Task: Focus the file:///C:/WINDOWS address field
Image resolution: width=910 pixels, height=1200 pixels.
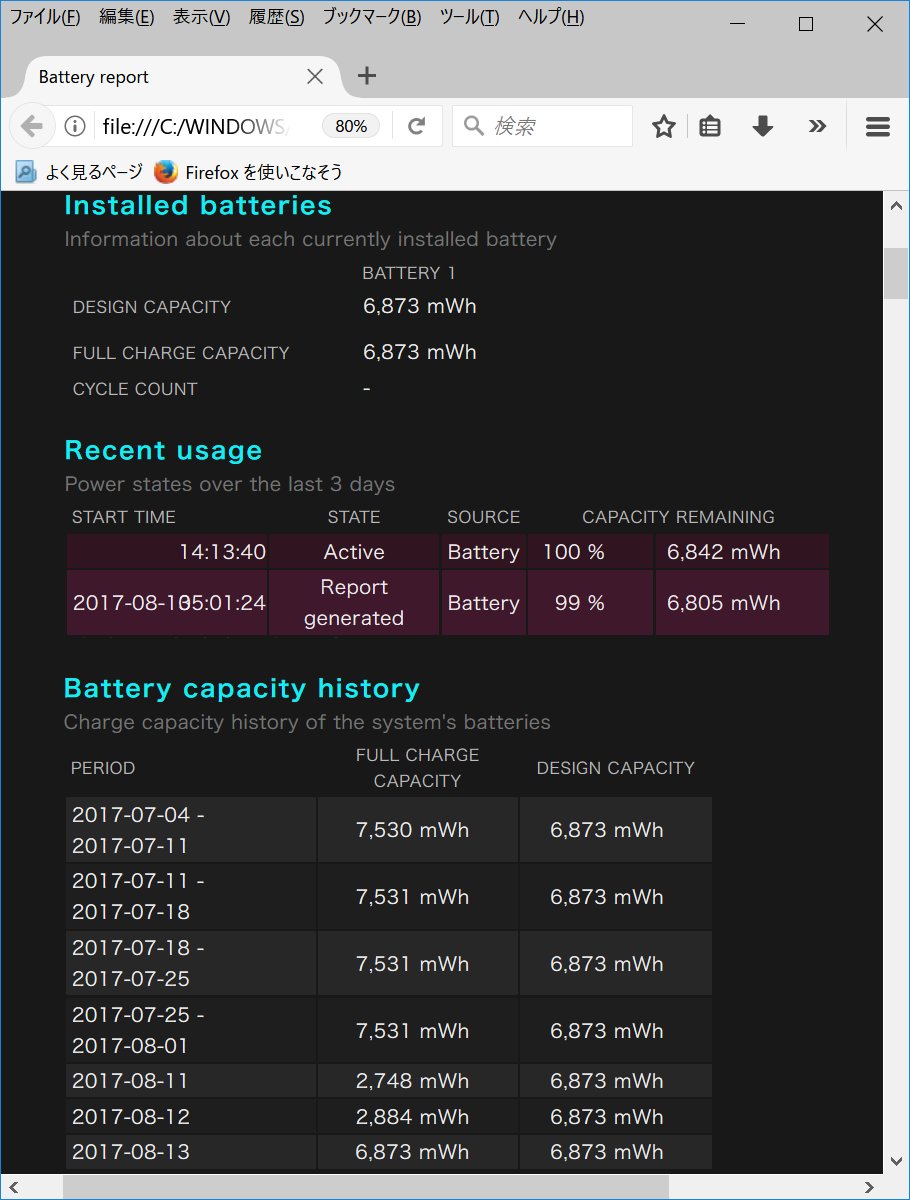Action: pos(195,126)
